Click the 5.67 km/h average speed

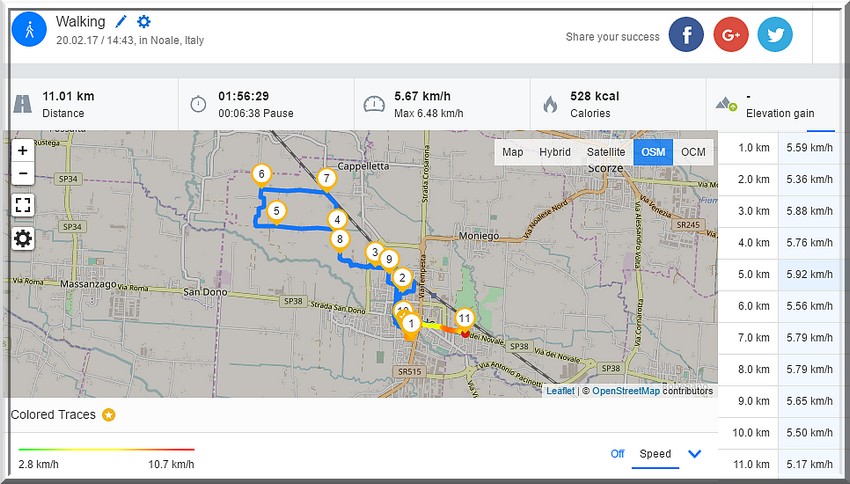[422, 96]
